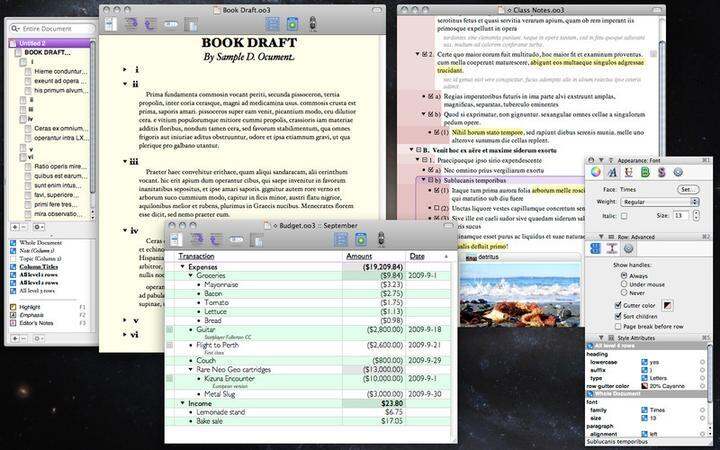Click the column icon in Budget toolbar
Image resolution: width=720 pixels, height=450 pixels.
[256, 240]
